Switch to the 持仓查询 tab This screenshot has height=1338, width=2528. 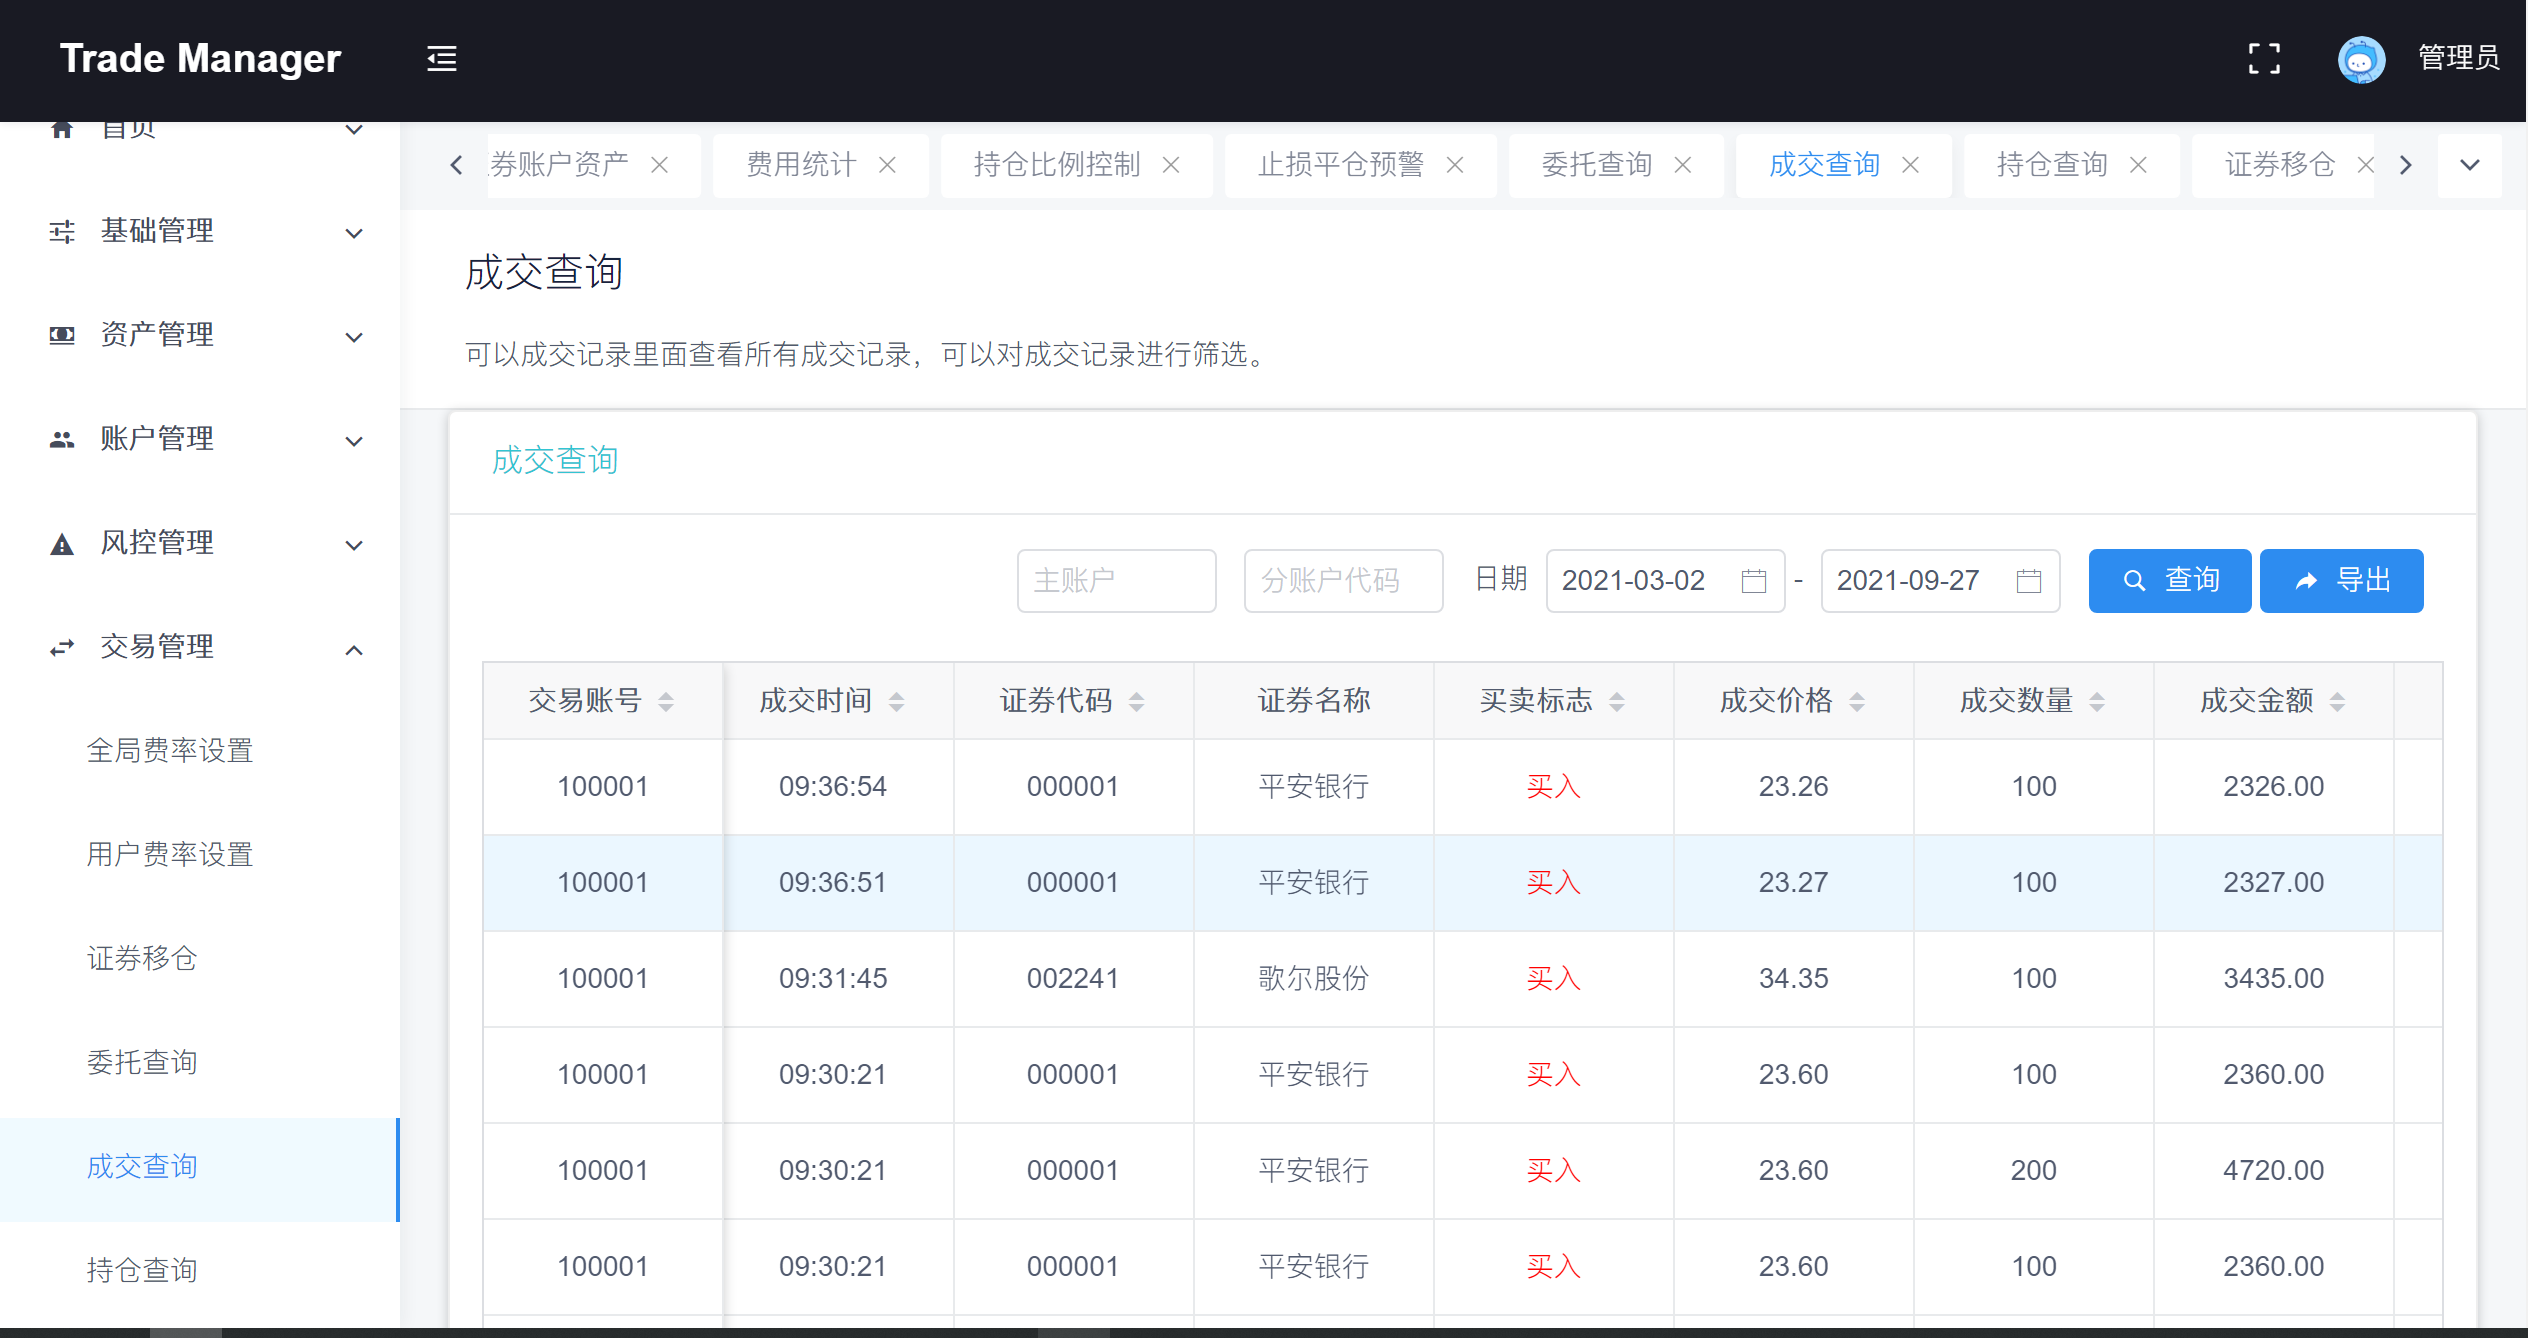point(2052,165)
